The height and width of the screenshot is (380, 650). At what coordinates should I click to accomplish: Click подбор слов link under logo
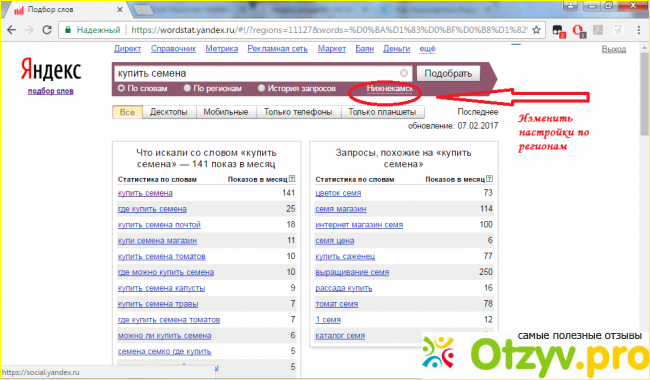[51, 91]
